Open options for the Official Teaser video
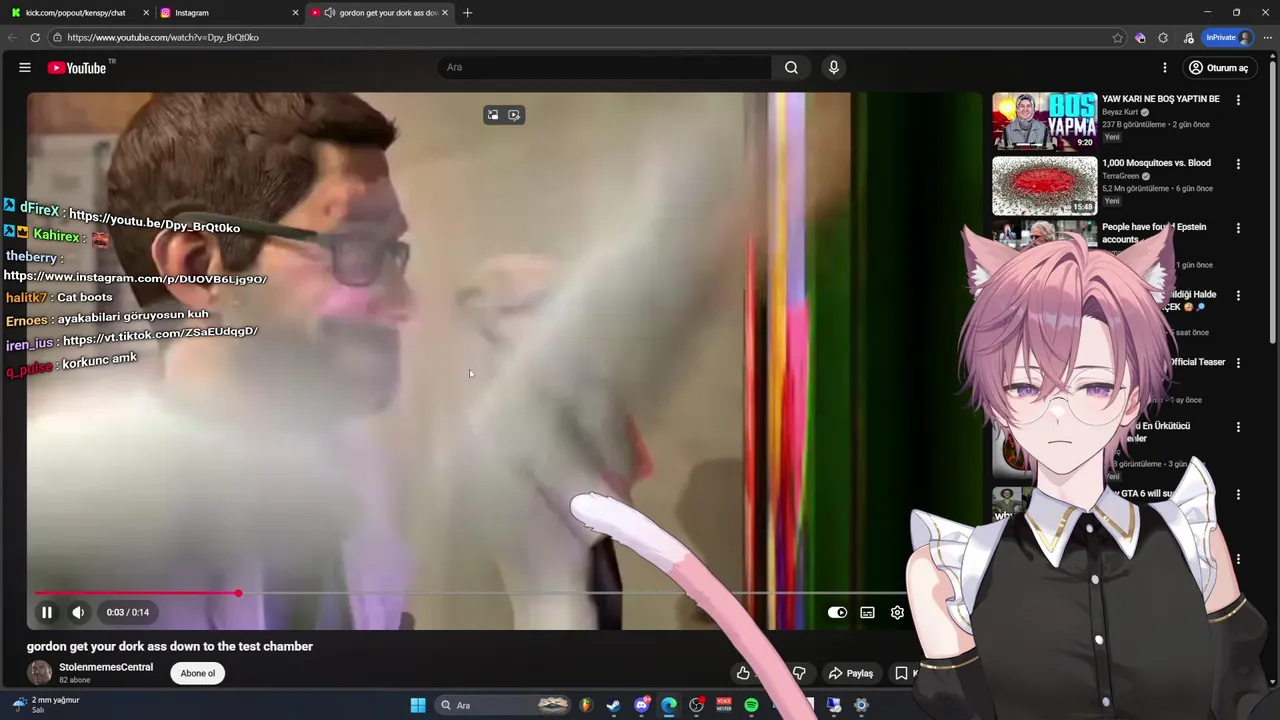Screen dimensions: 1280x720 click(x=1238, y=363)
